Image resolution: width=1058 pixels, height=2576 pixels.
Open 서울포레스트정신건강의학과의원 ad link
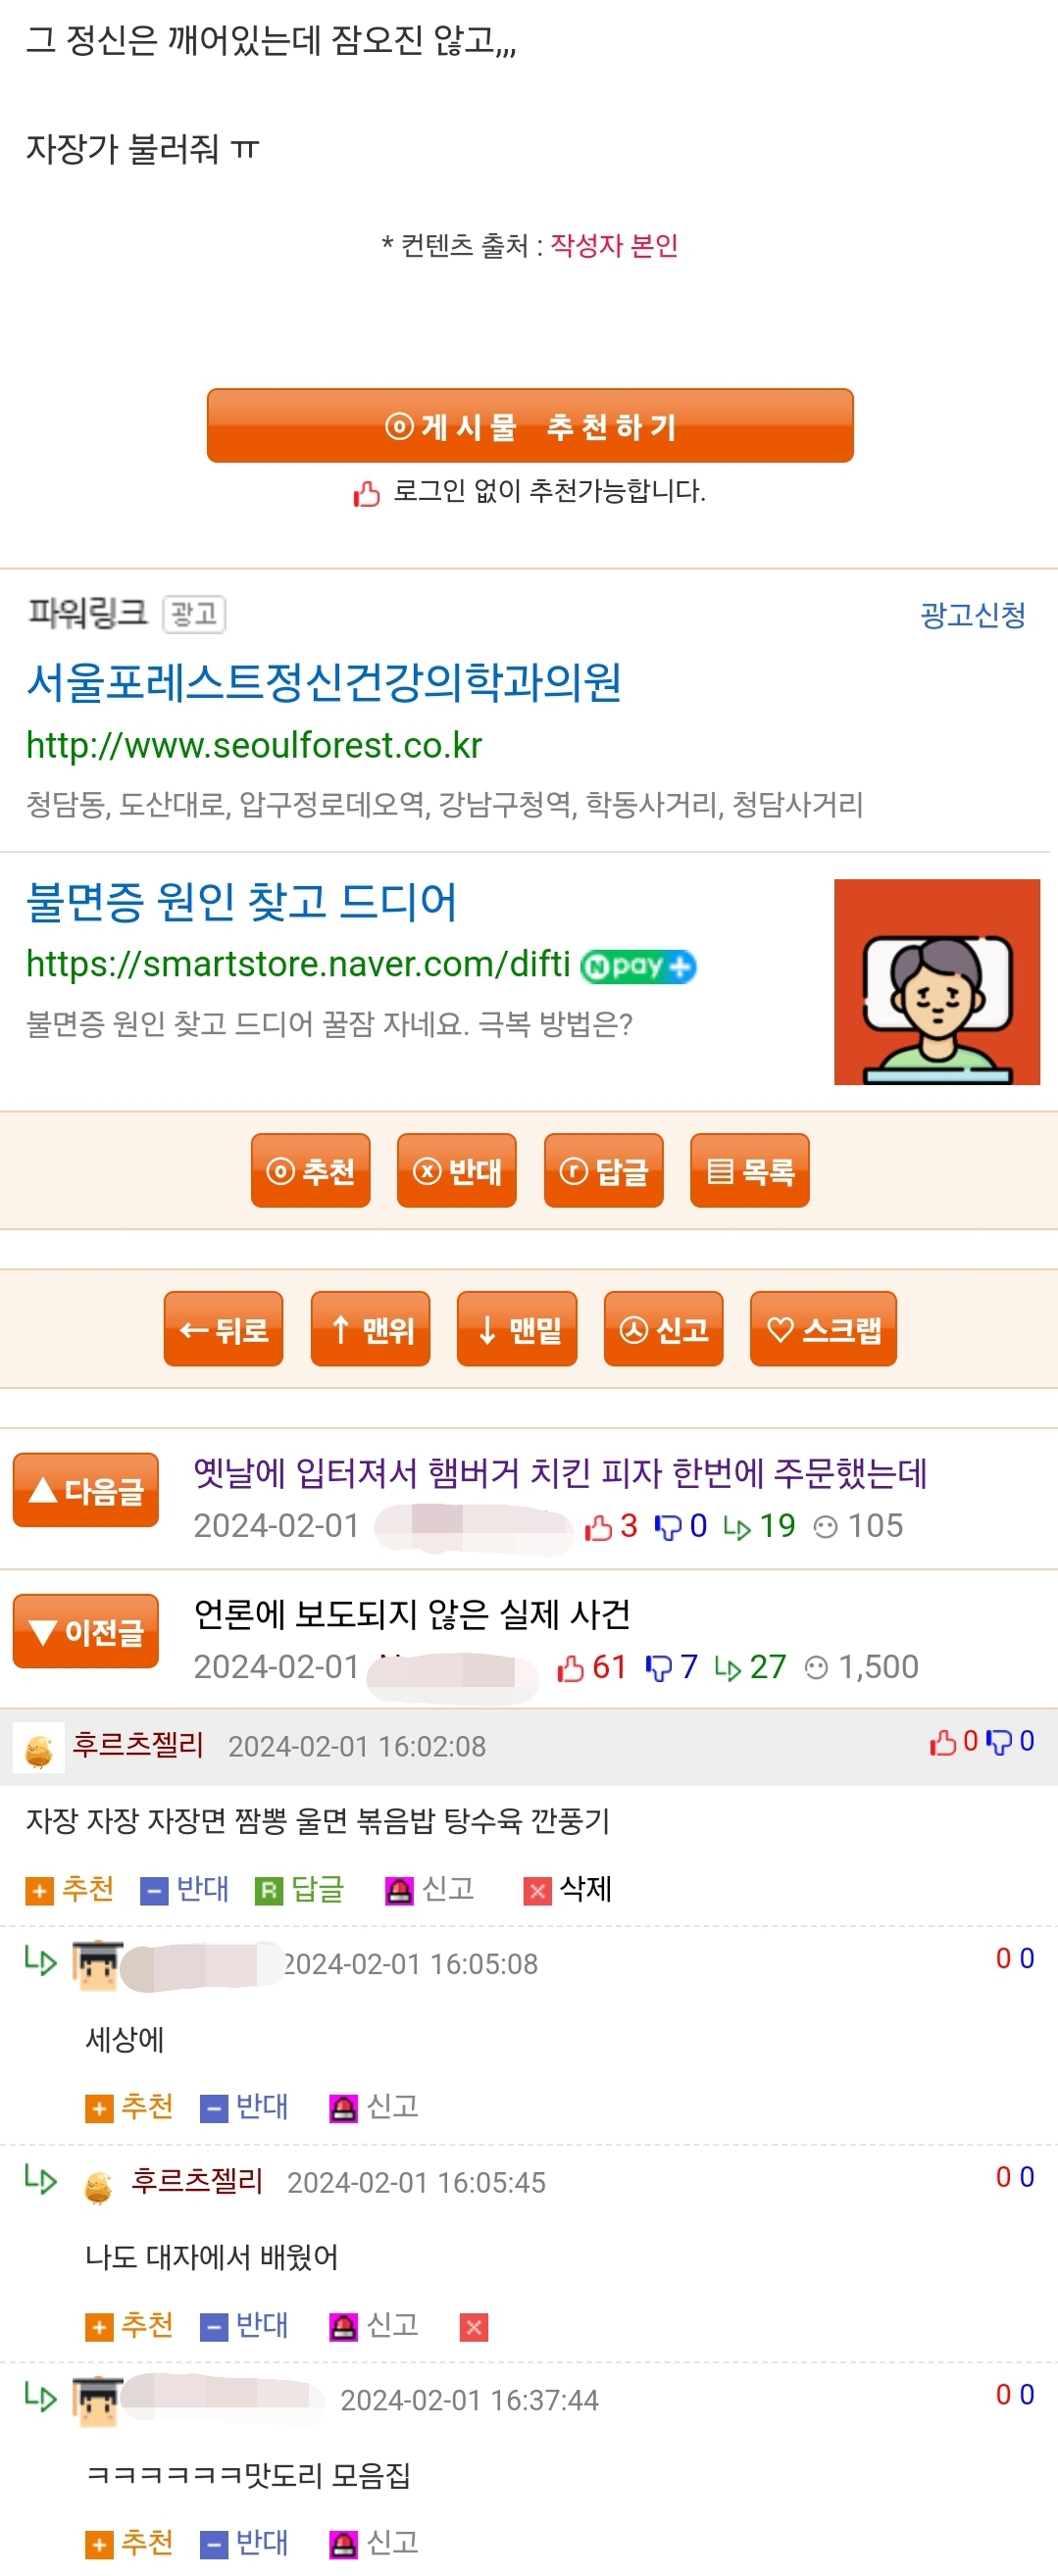324,682
